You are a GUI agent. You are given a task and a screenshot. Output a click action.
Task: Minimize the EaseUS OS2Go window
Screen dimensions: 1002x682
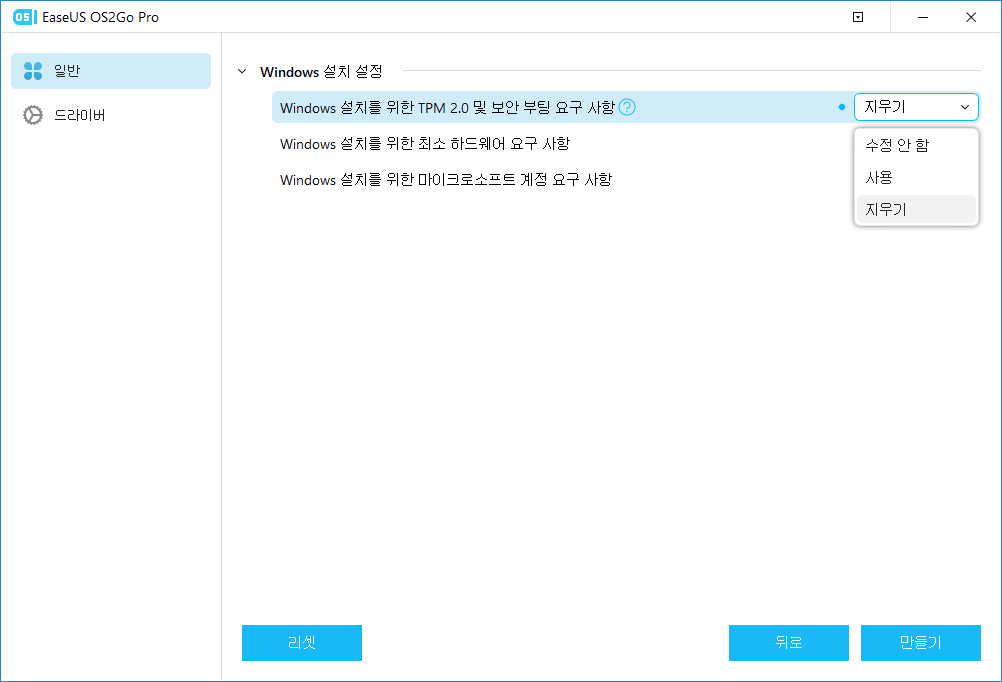tap(922, 17)
